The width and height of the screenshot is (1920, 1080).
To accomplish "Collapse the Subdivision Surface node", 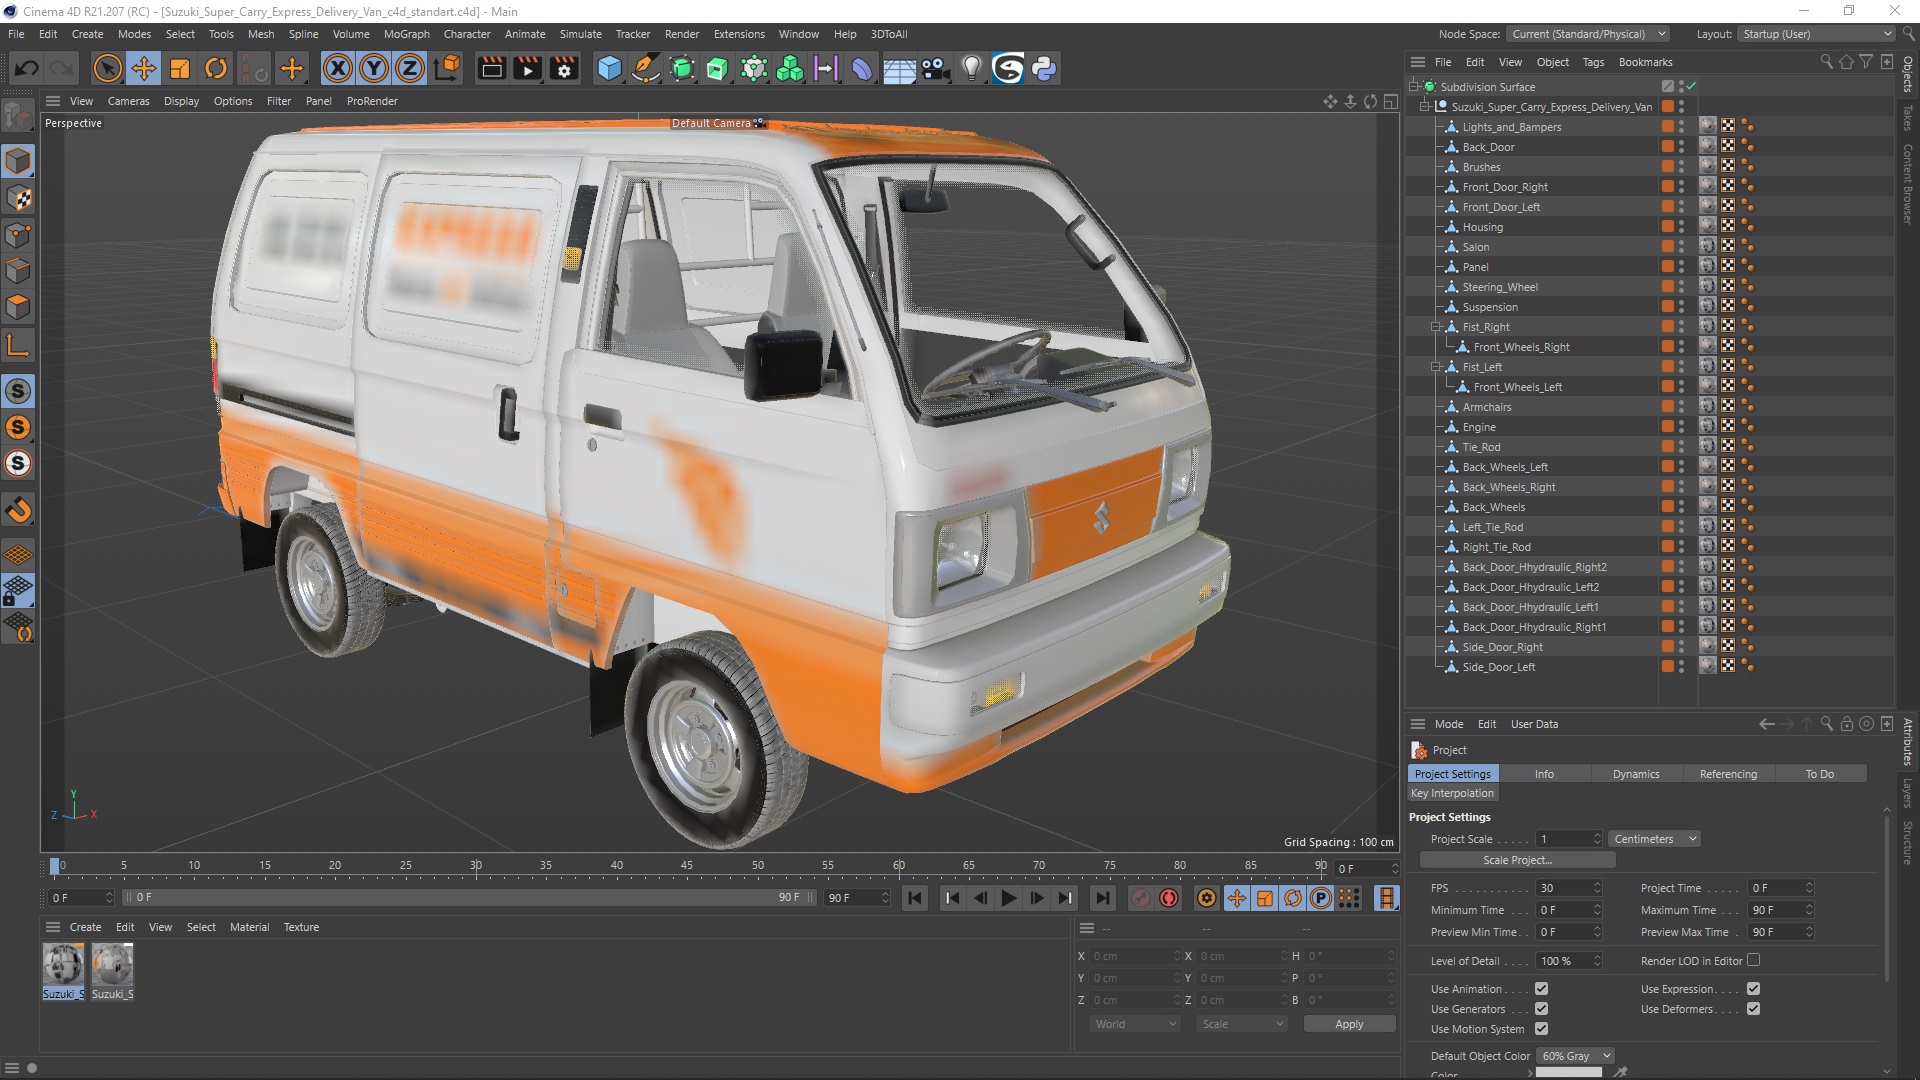I will (1414, 87).
